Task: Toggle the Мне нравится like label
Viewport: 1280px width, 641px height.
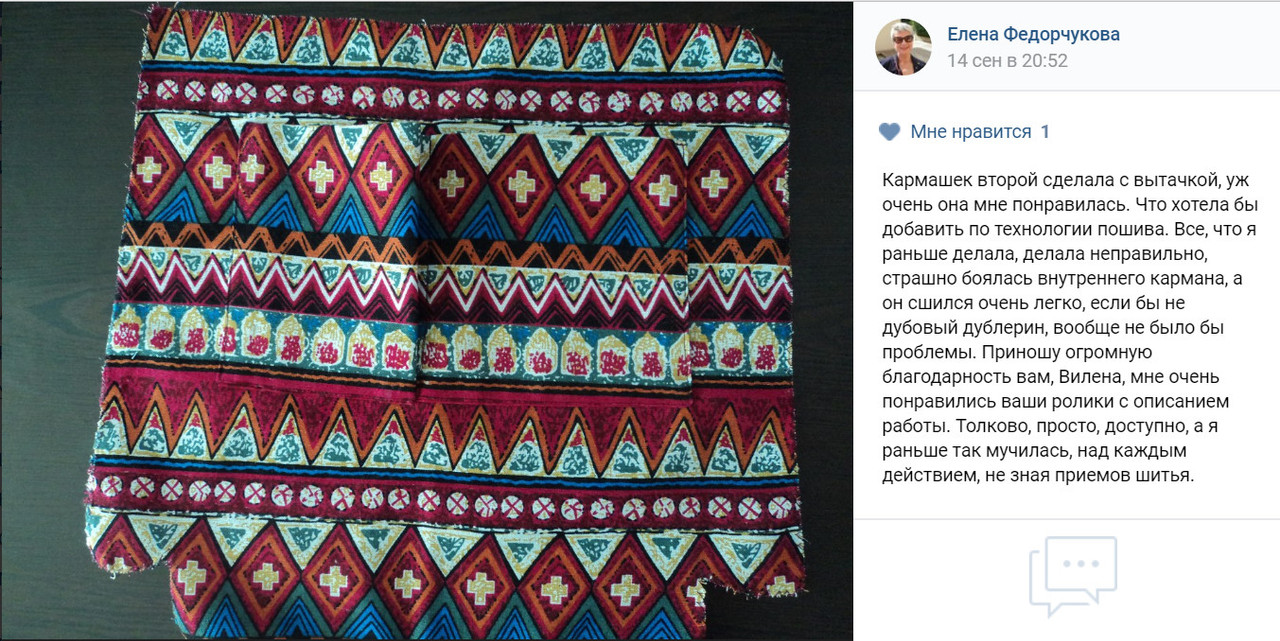Action: coord(970,132)
